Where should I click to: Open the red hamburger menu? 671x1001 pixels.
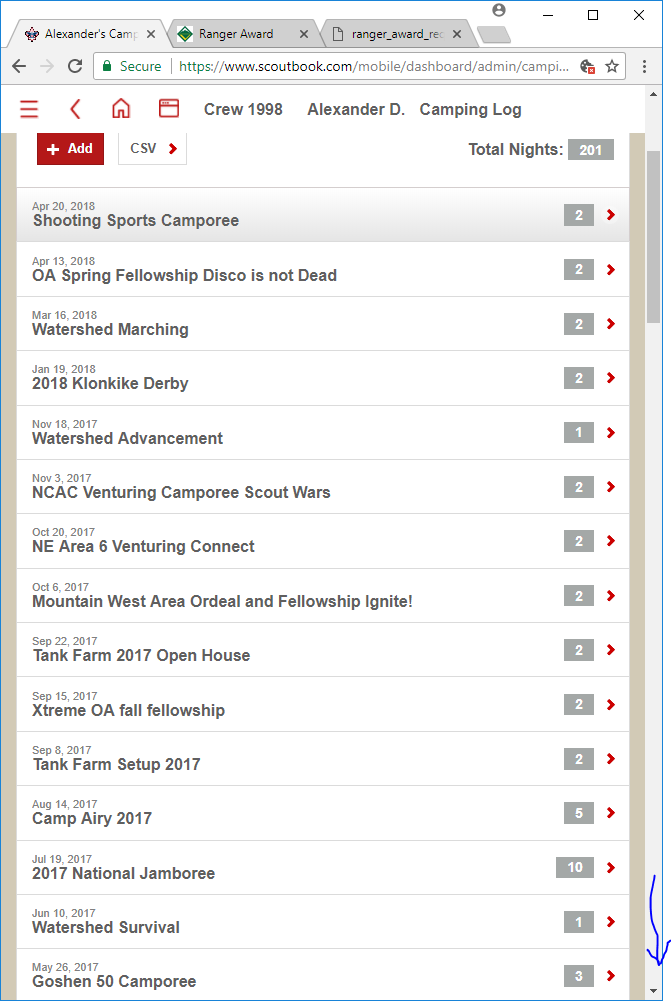click(x=29, y=109)
